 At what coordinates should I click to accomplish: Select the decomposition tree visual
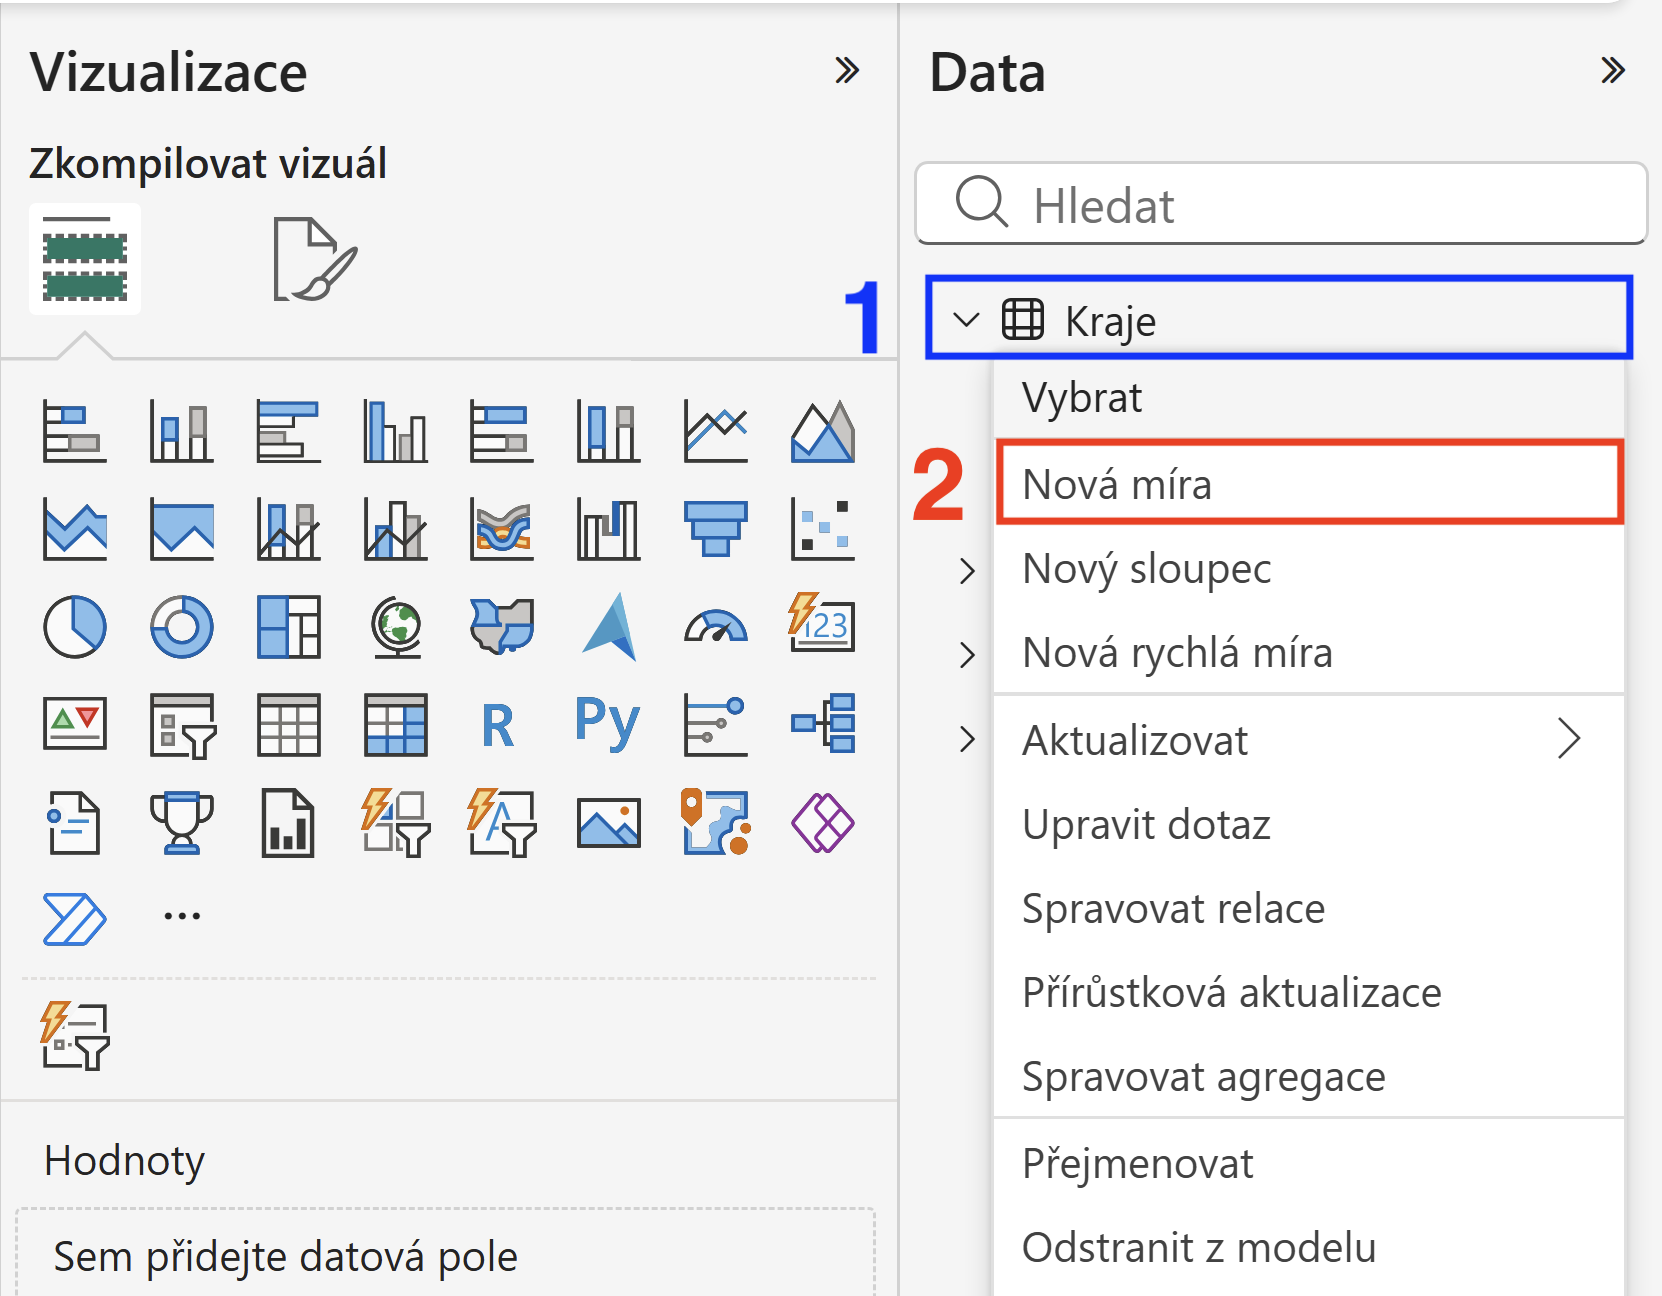[823, 725]
